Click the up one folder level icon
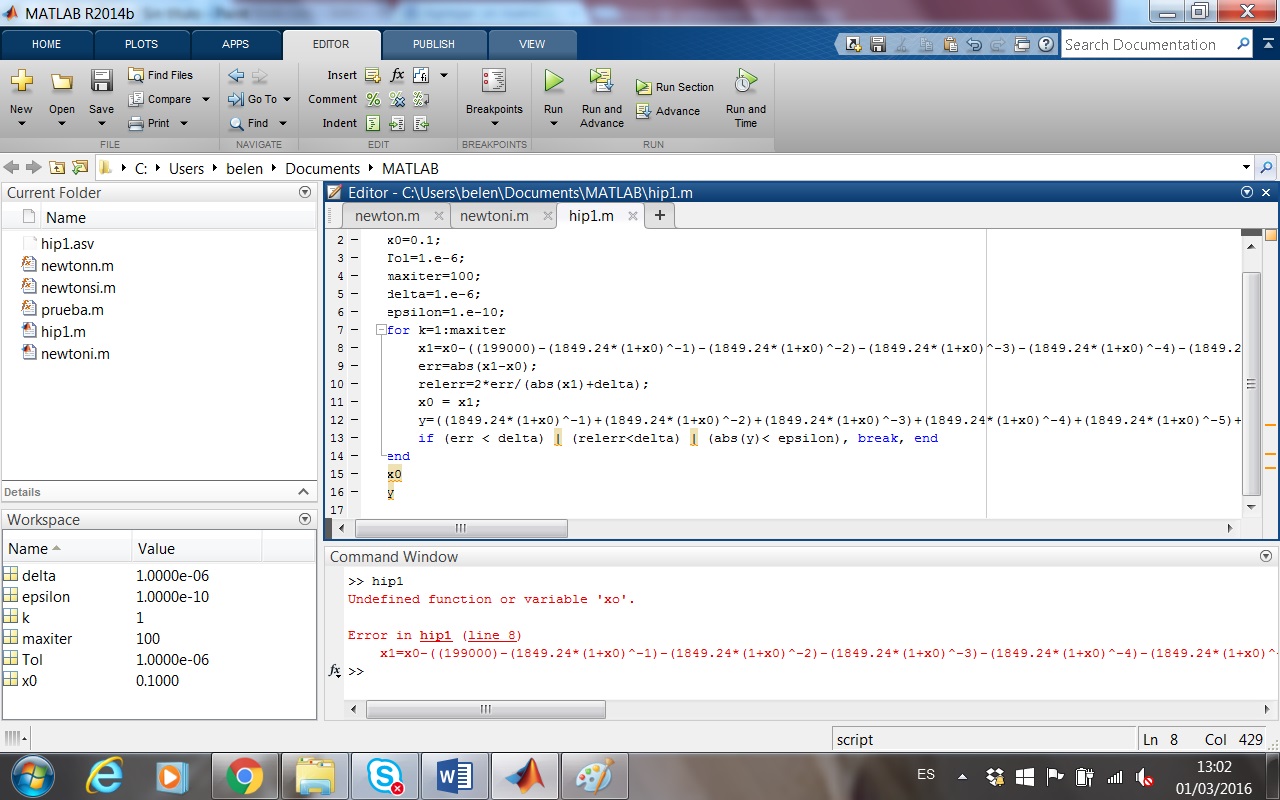1280x800 pixels. [57, 168]
